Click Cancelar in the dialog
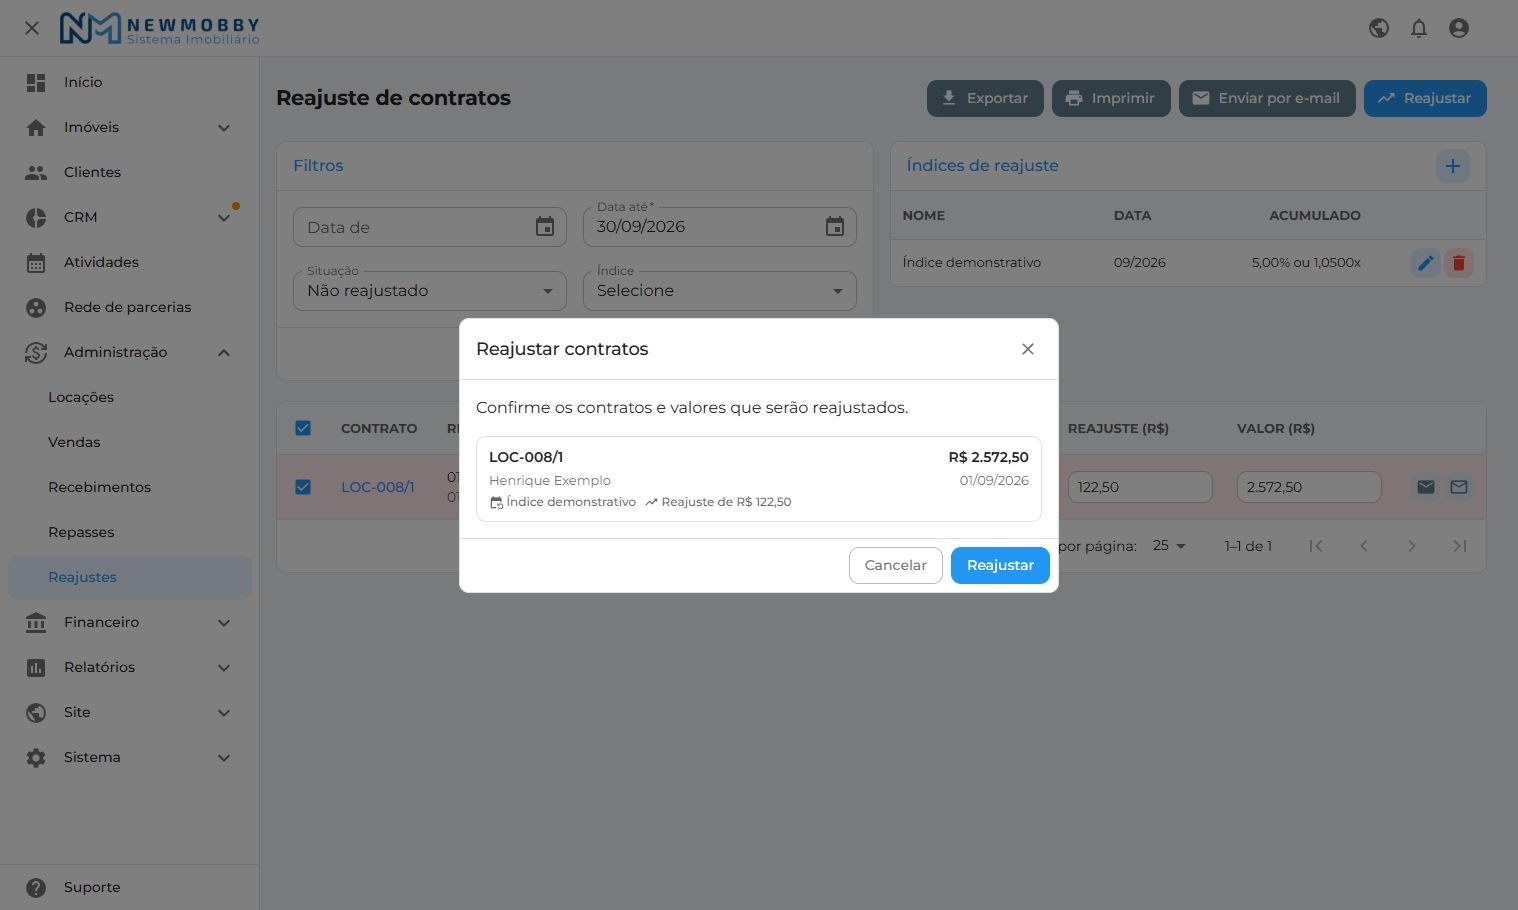This screenshot has height=910, width=1518. [896, 565]
